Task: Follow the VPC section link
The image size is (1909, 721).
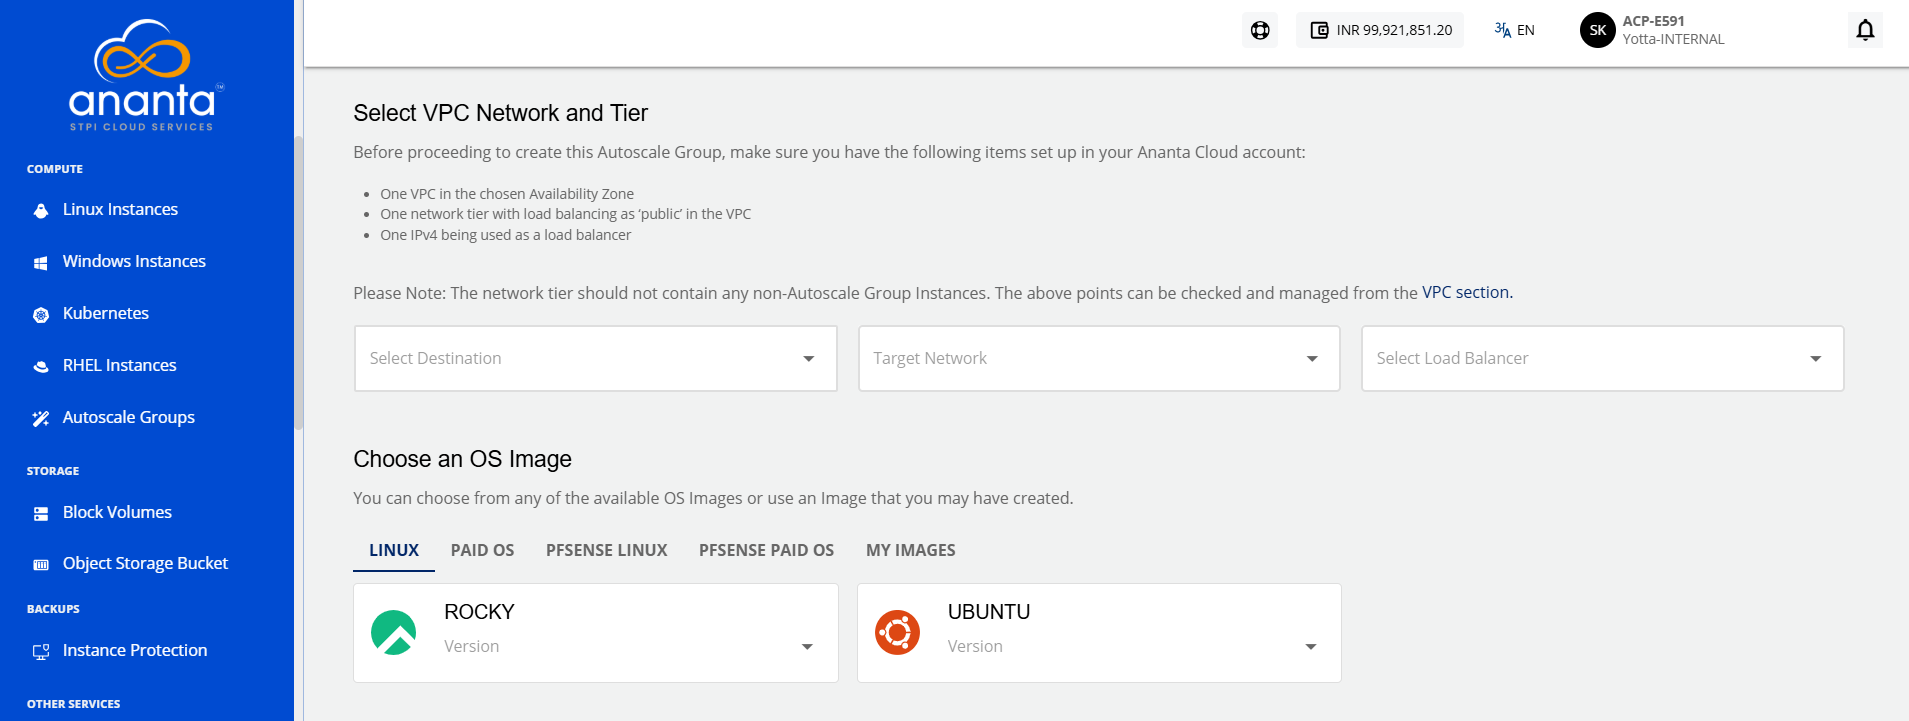Action: point(1467,292)
